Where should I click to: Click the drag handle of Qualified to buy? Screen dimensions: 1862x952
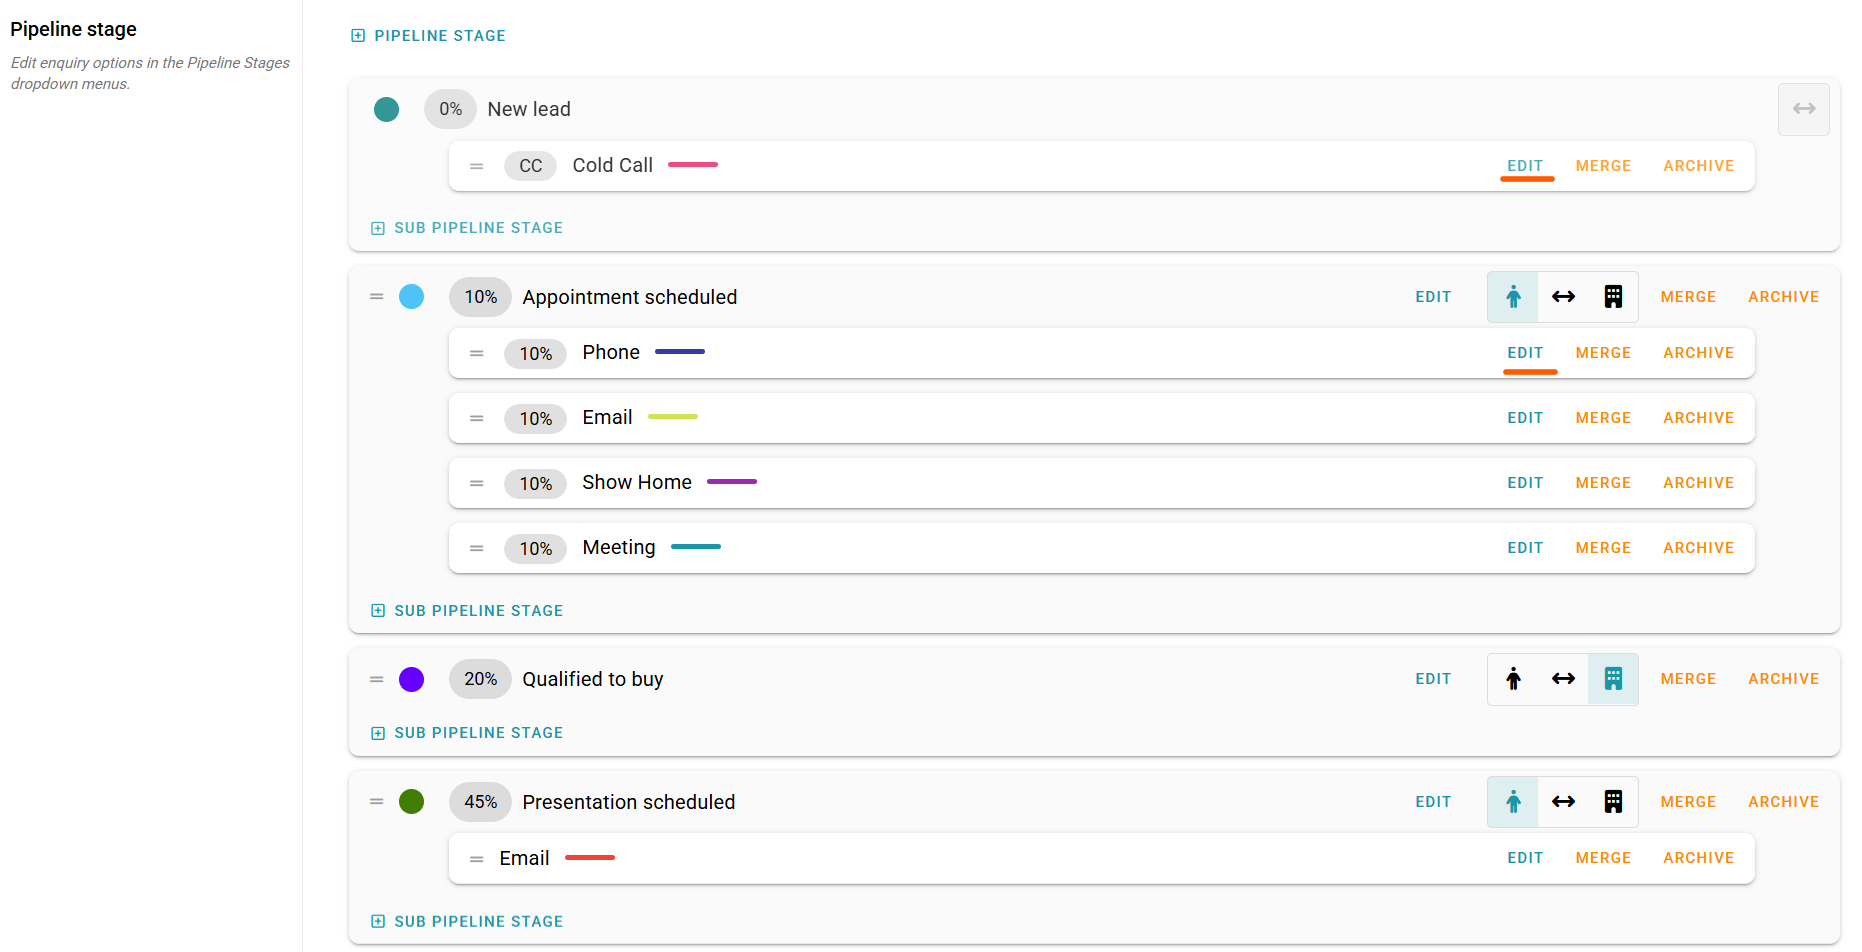(377, 679)
